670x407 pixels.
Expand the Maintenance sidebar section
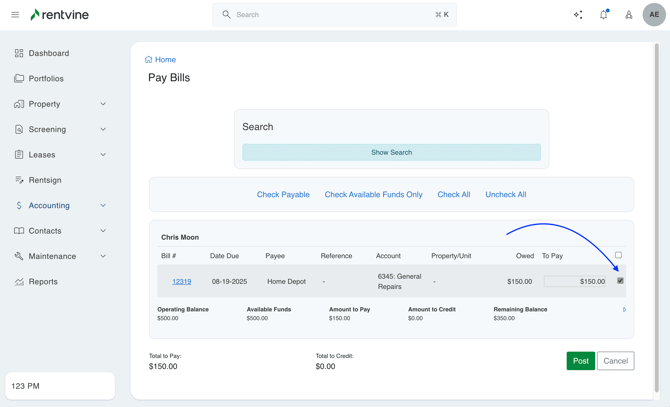click(x=103, y=256)
